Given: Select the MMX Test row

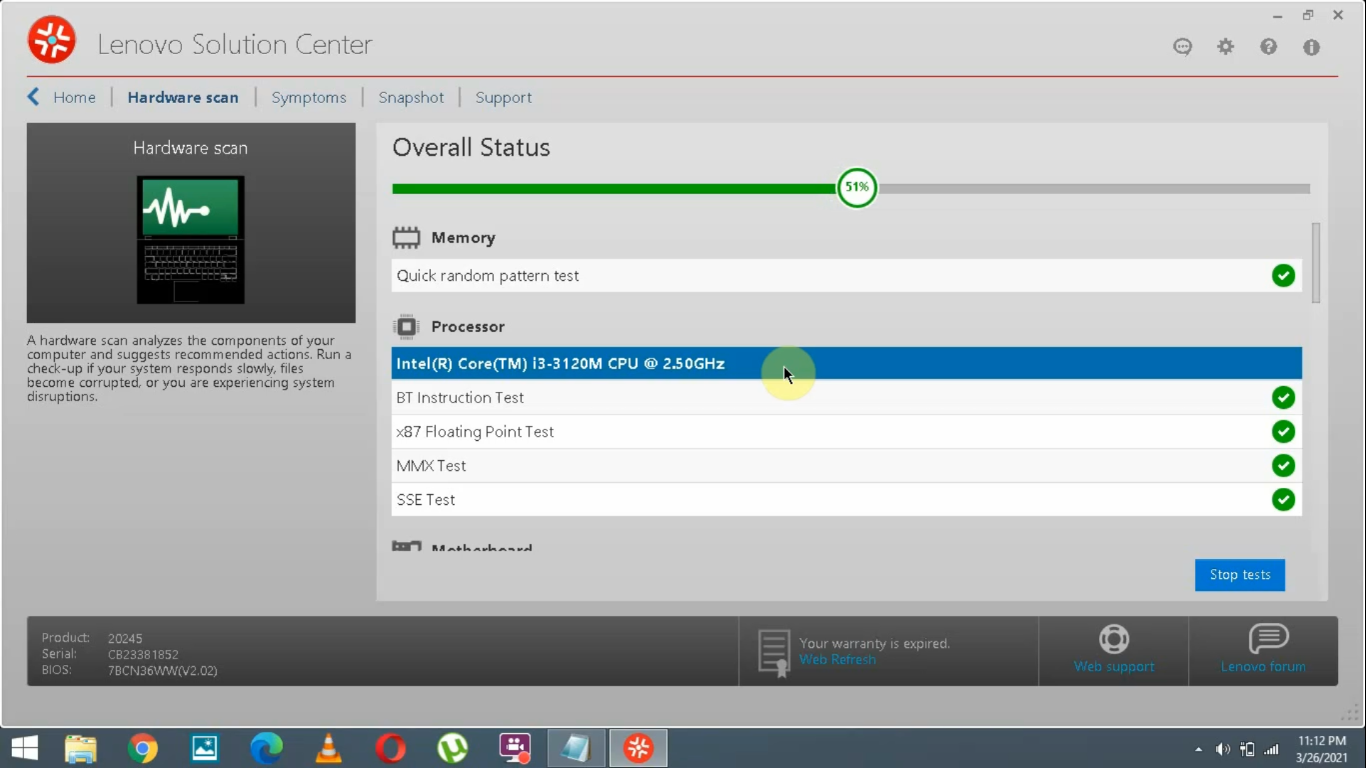Looking at the screenshot, I should click(847, 466).
